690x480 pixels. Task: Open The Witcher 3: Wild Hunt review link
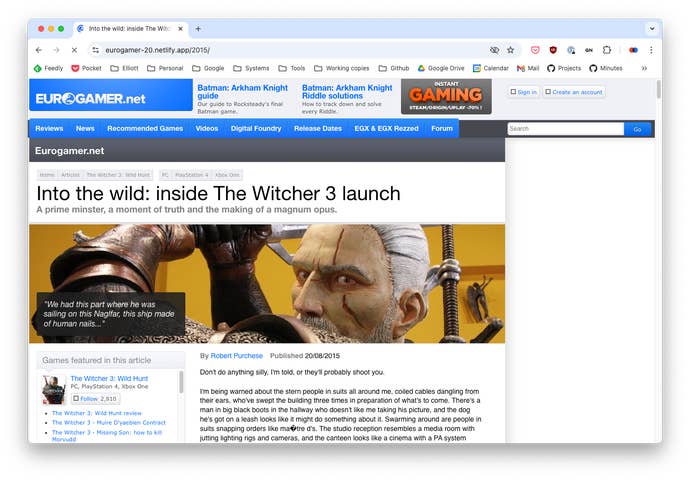coord(97,414)
